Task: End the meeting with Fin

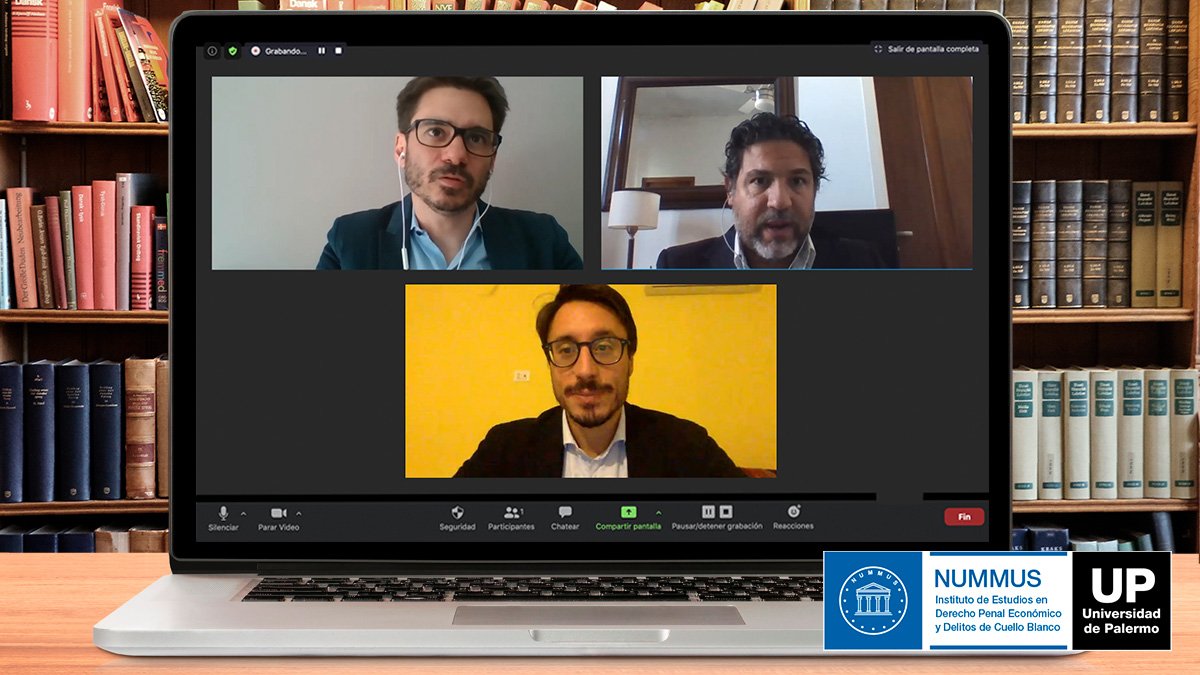Action: point(964,517)
